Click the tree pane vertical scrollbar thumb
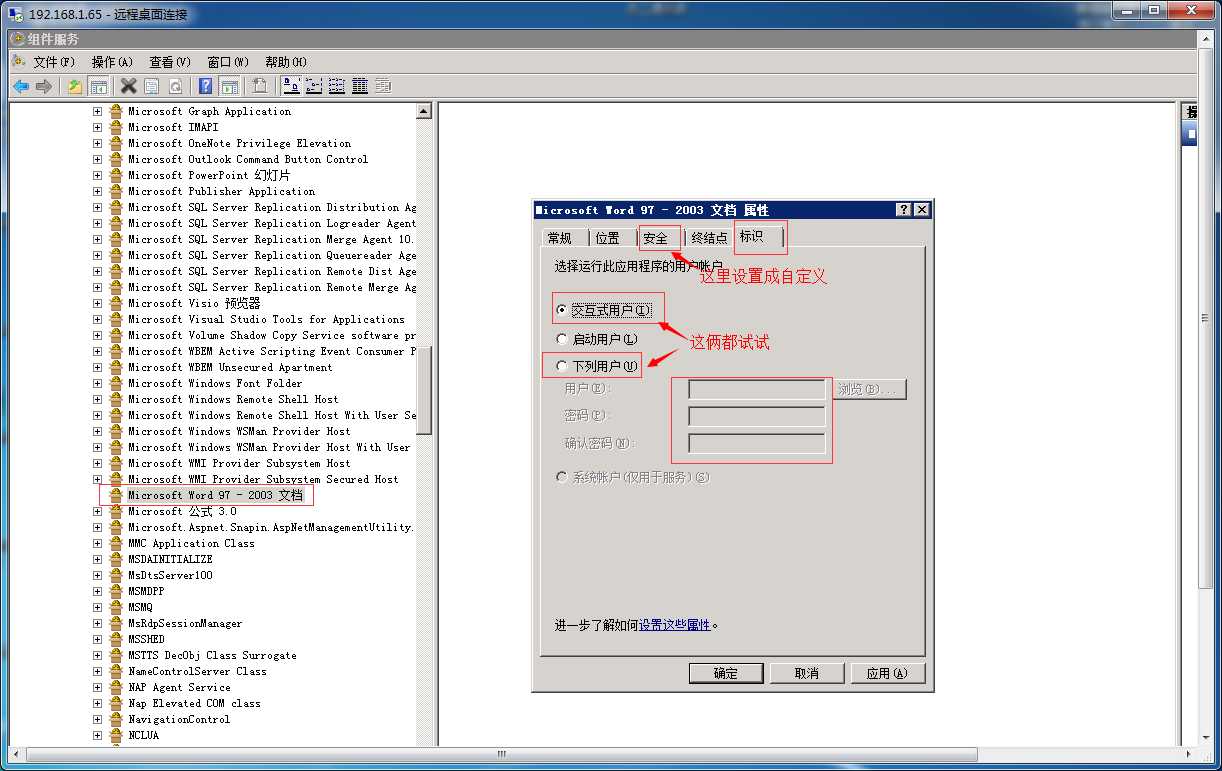 424,390
